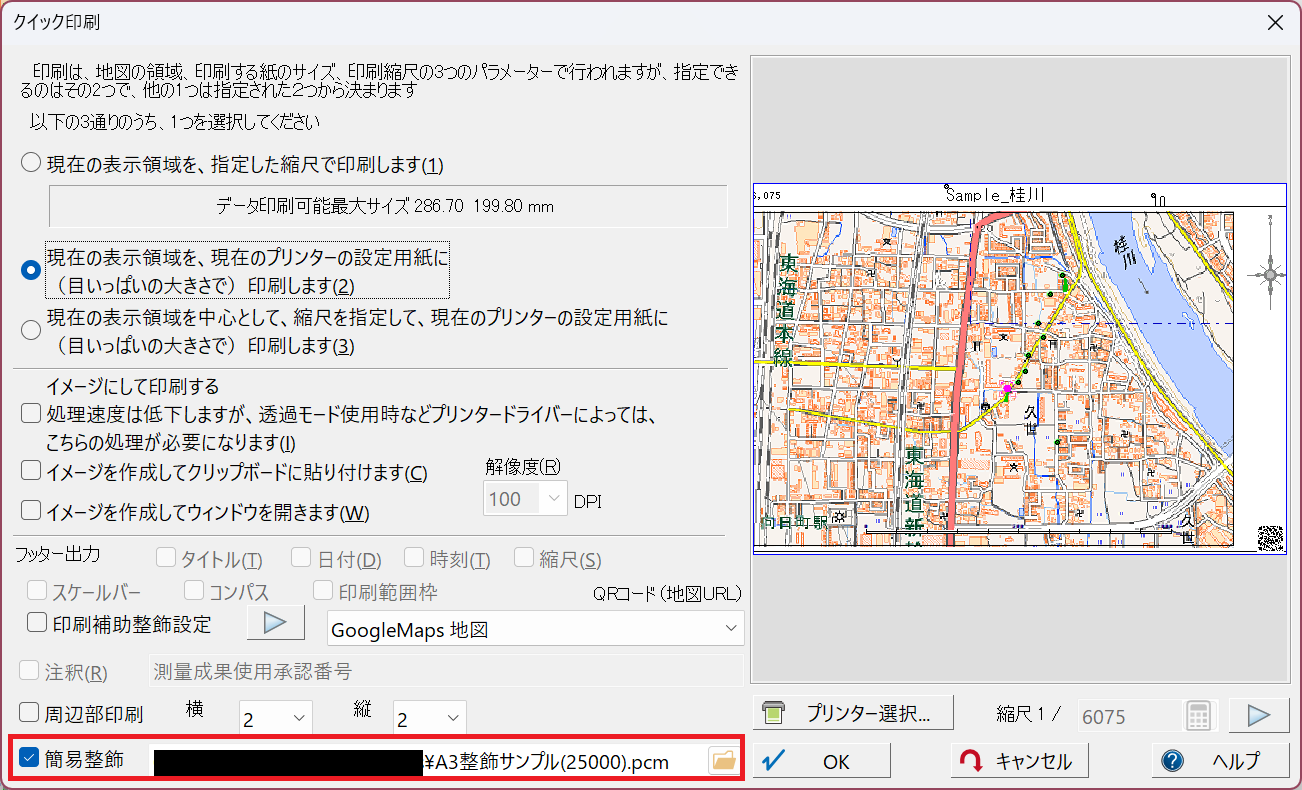Click the 測量成果使用承認番号 annotation field
The width and height of the screenshot is (1302, 790).
point(445,671)
